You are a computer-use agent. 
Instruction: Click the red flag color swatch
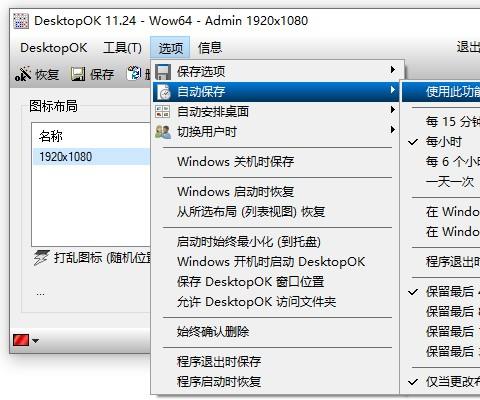tap(21, 340)
